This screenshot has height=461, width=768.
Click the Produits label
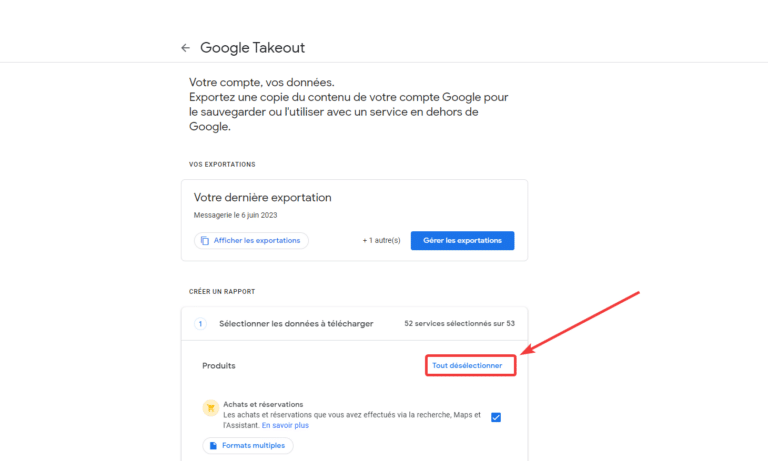click(218, 365)
